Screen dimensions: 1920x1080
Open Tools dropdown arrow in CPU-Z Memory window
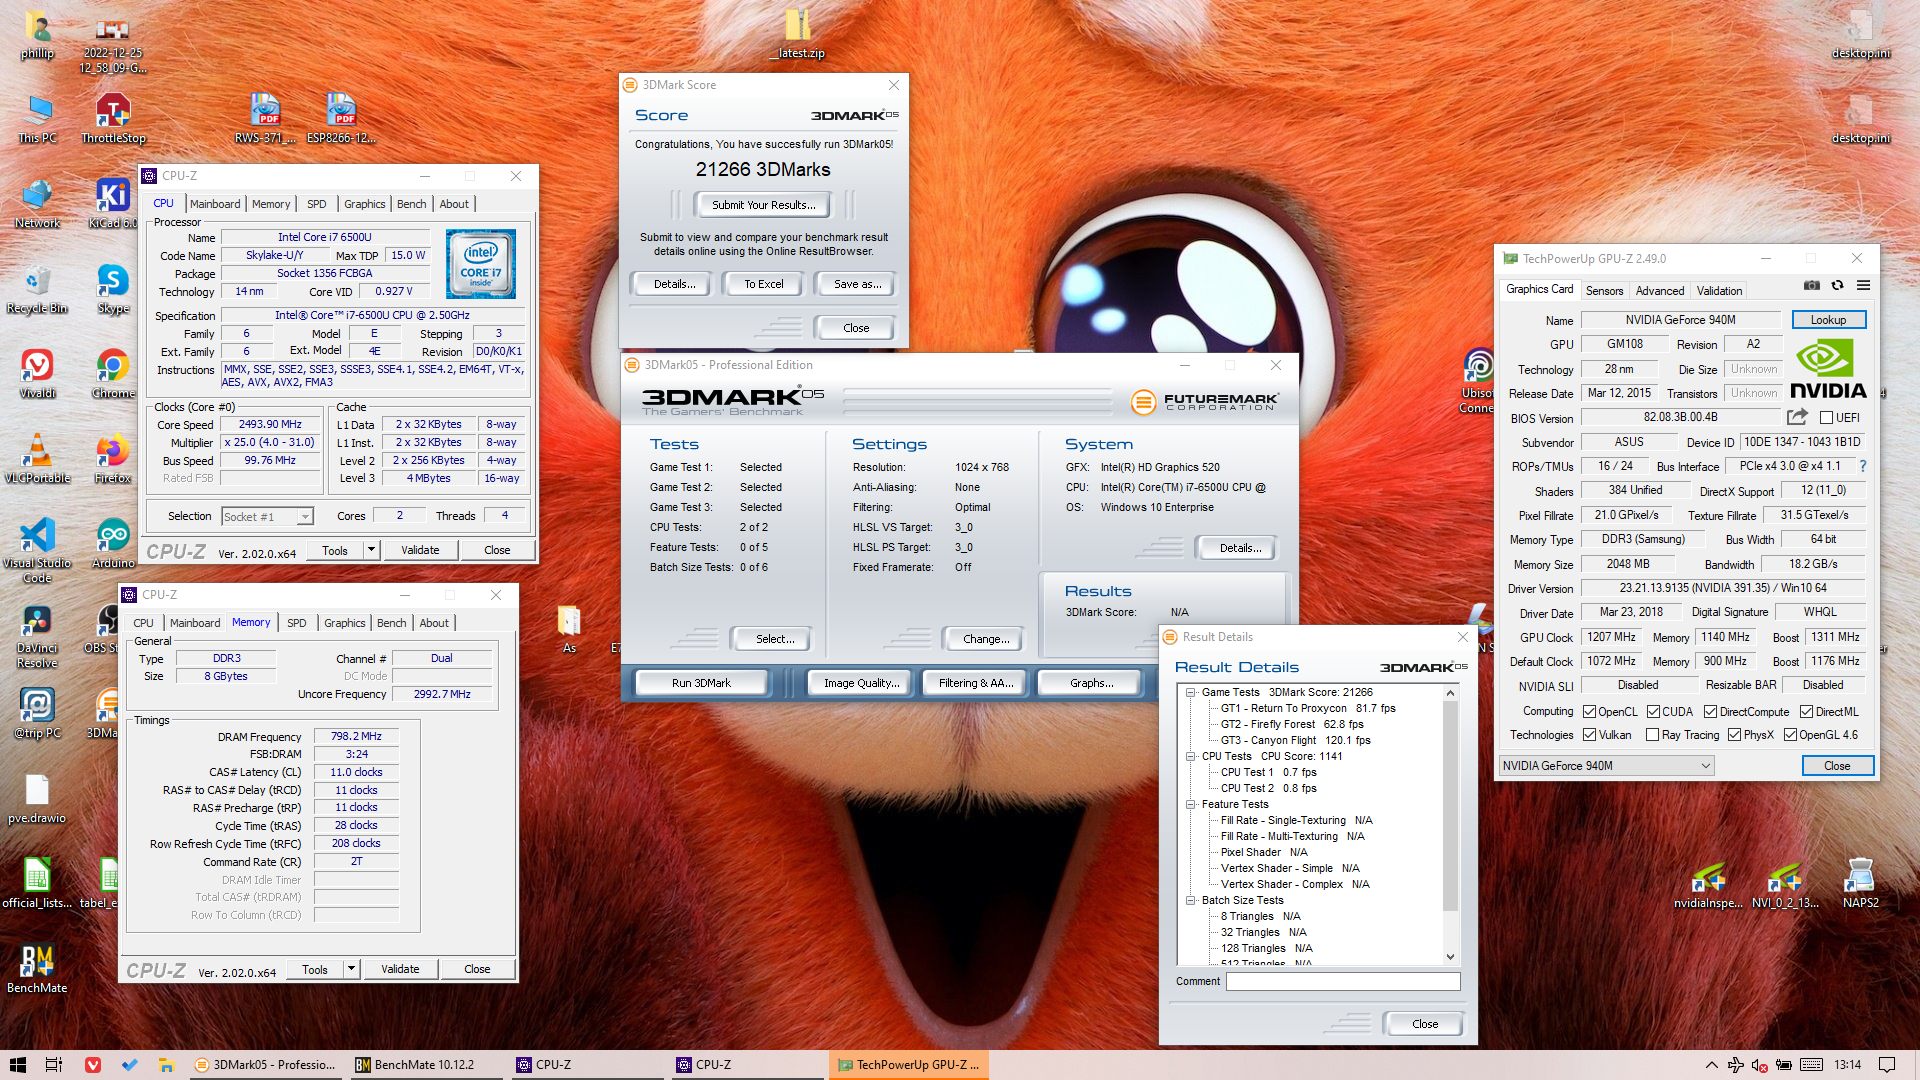coord(351,968)
